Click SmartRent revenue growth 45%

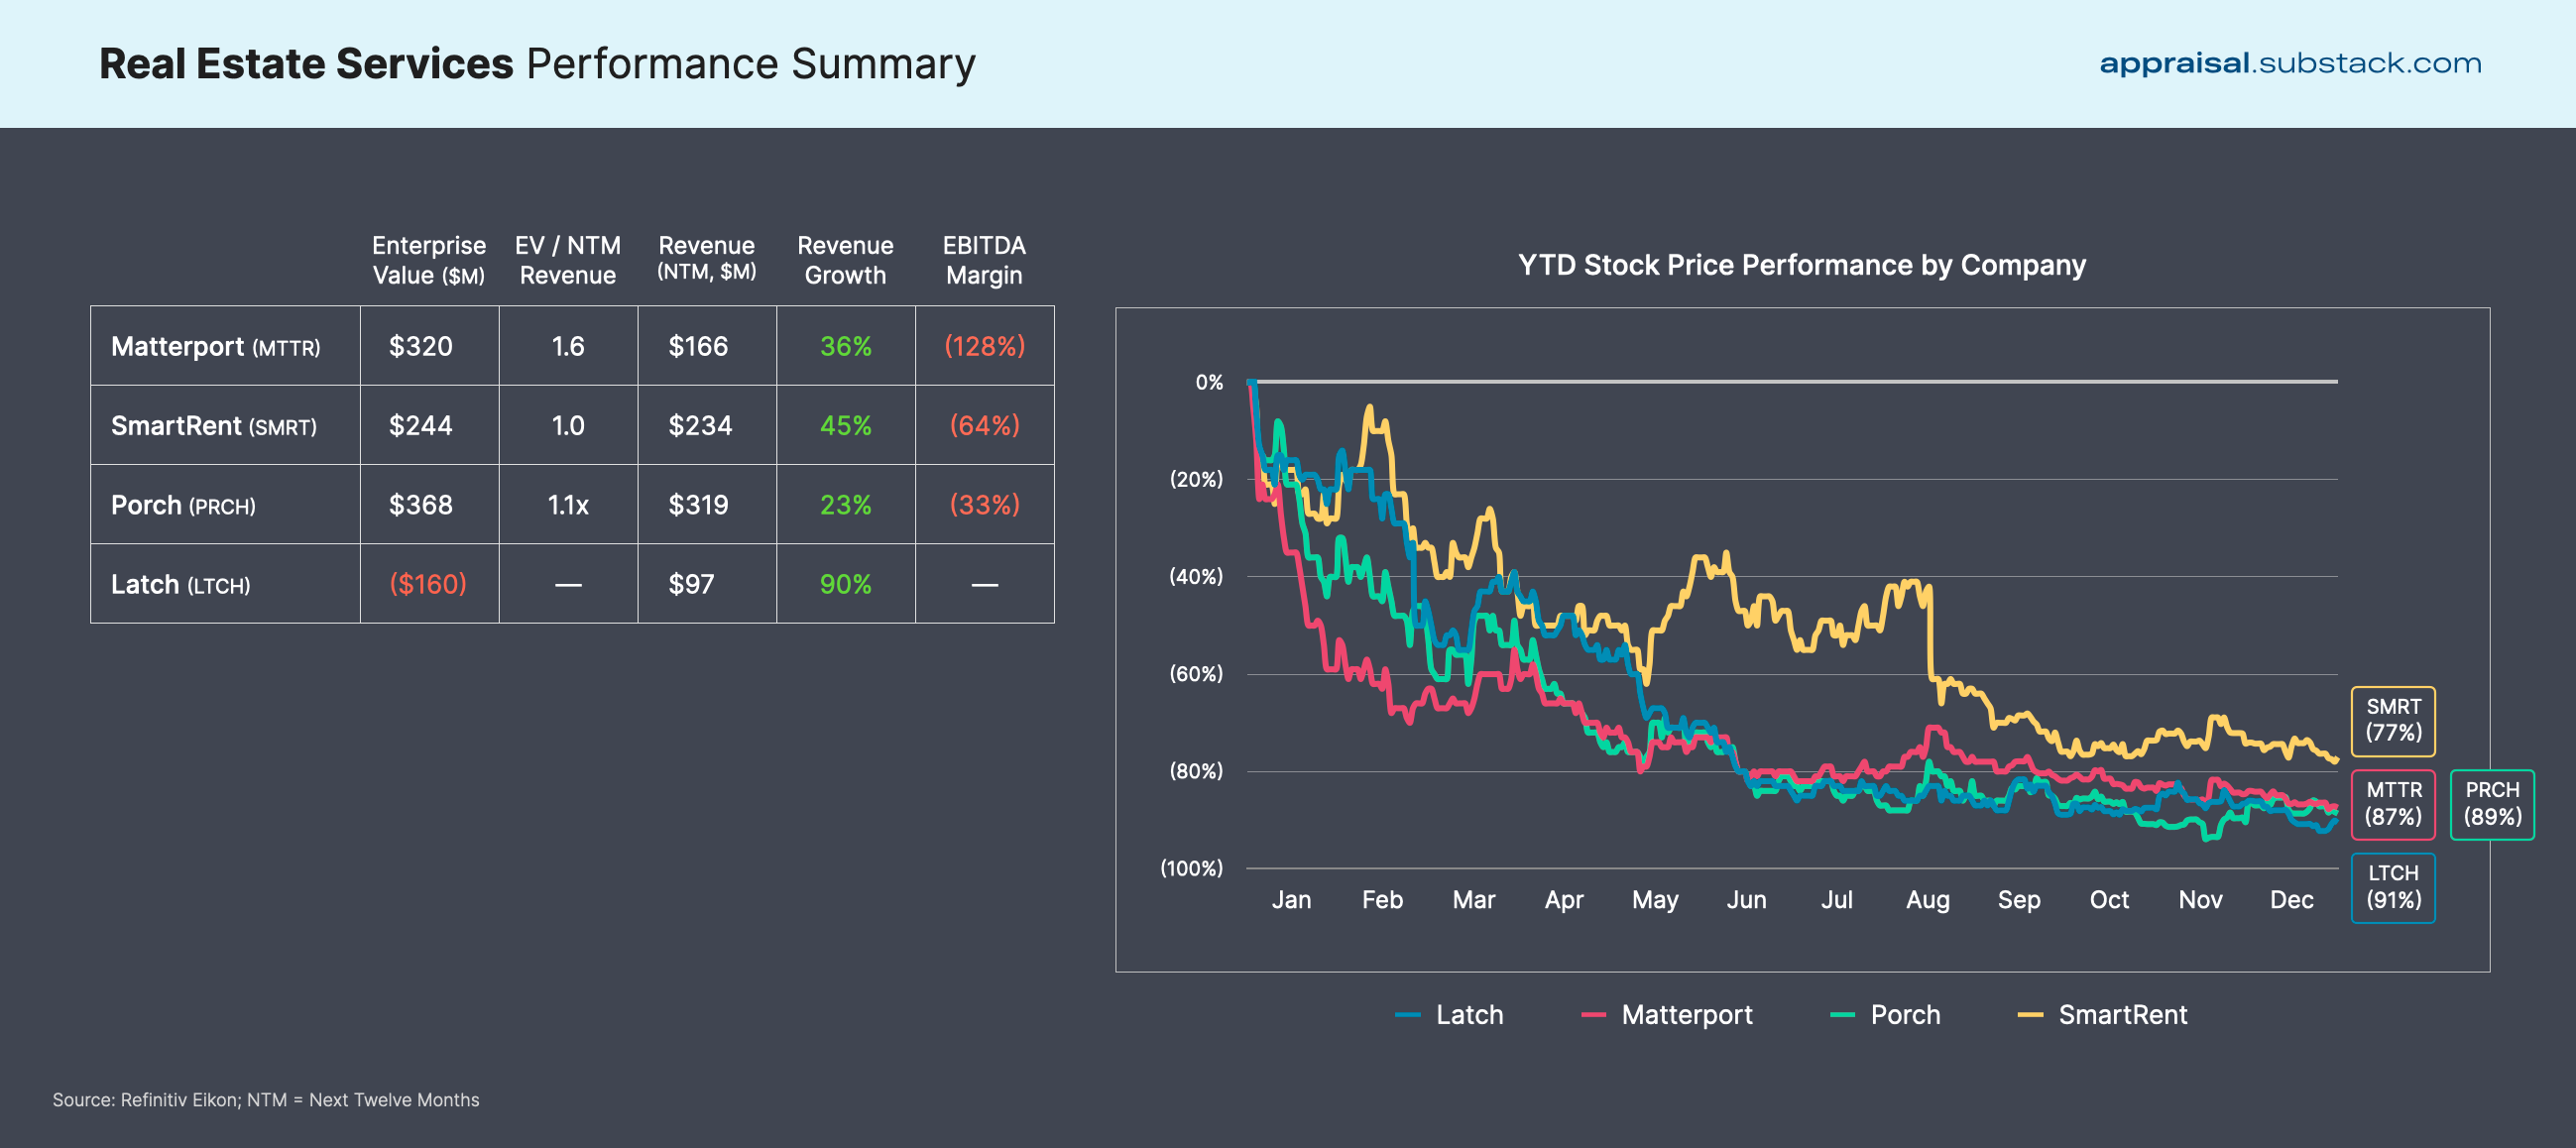pyautogui.click(x=846, y=426)
